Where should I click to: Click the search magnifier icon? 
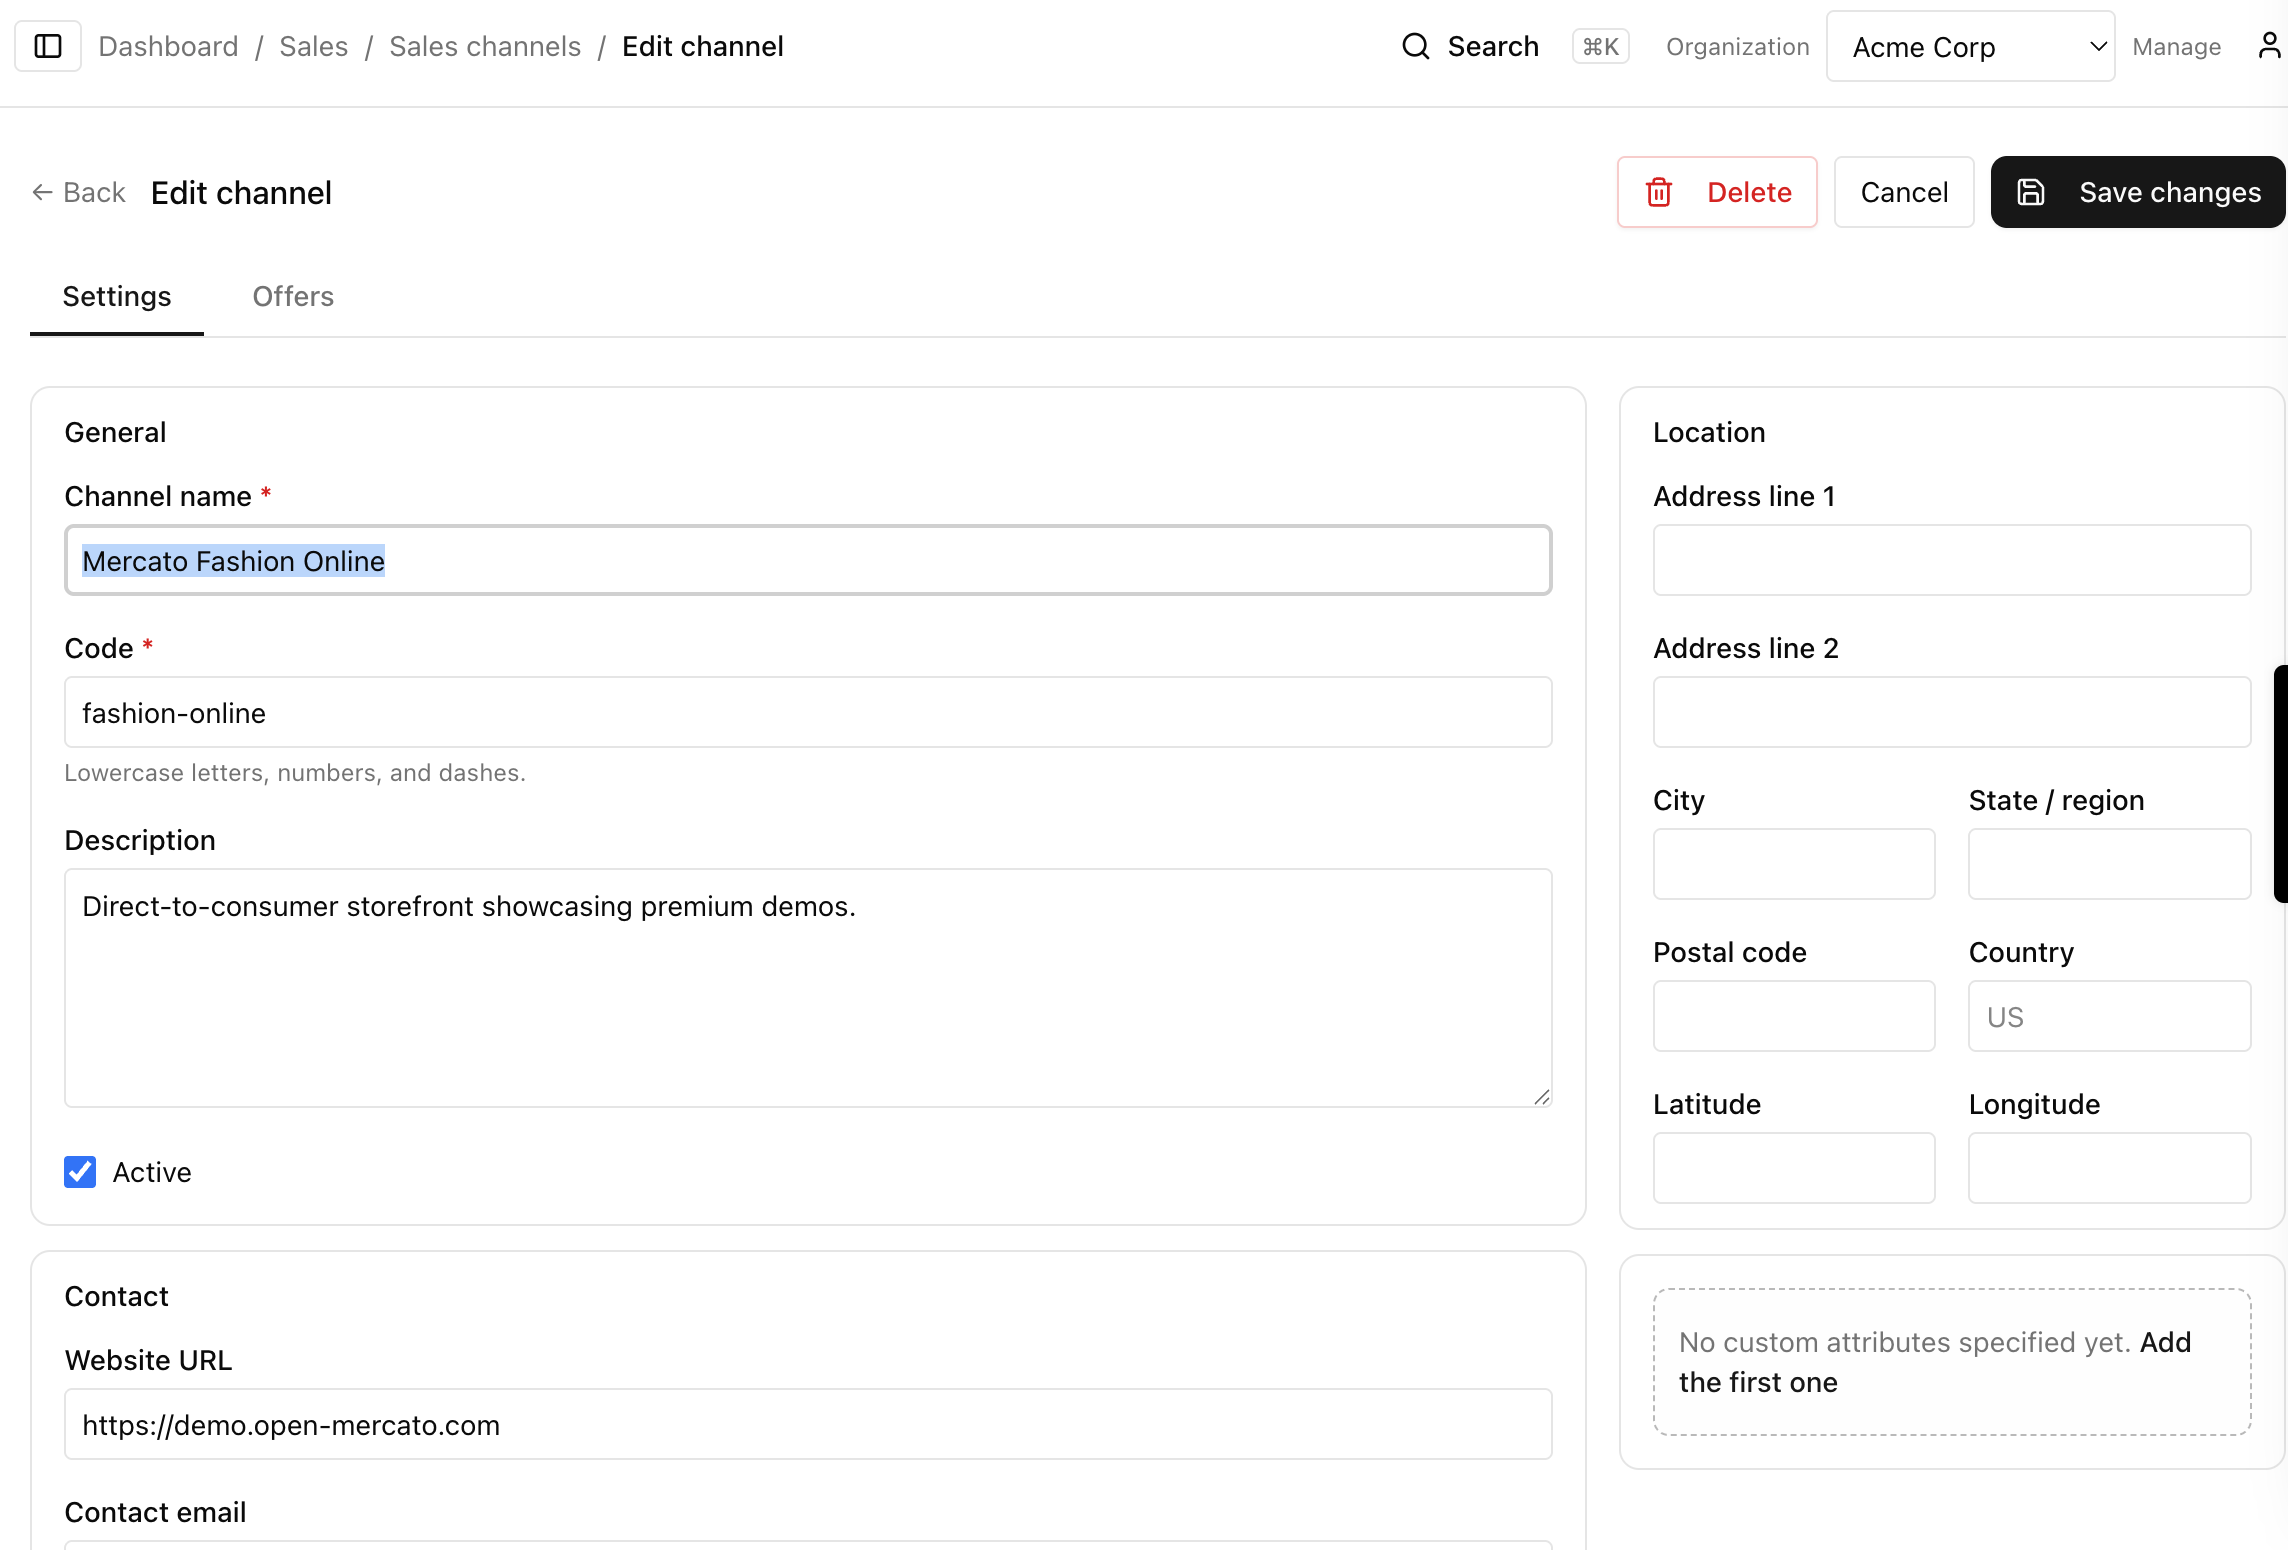[x=1415, y=46]
